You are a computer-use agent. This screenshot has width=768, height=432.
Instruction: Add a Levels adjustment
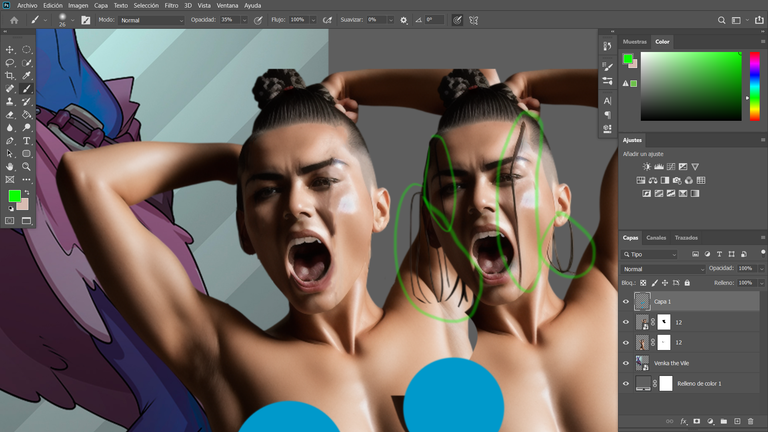pyautogui.click(x=659, y=167)
